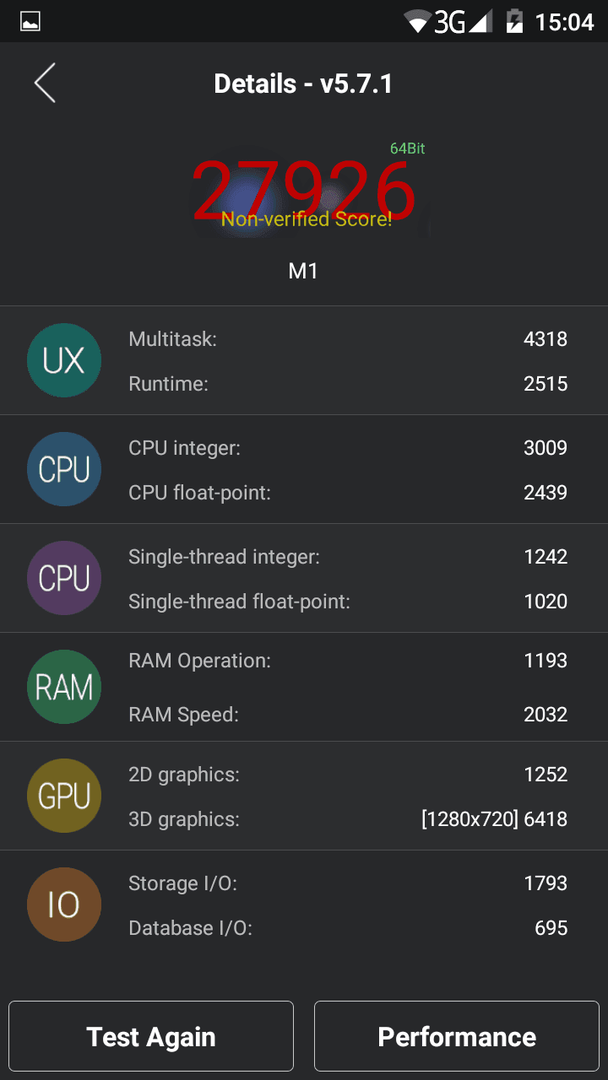Open the Performance button

tap(457, 1036)
